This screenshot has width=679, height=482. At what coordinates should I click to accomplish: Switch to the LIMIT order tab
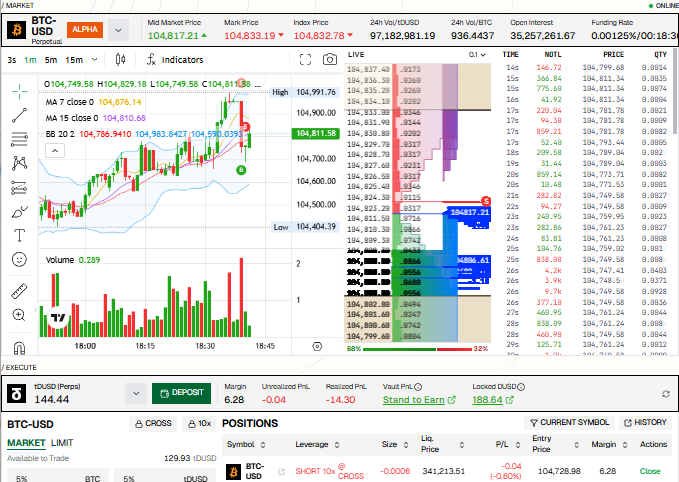pos(62,443)
